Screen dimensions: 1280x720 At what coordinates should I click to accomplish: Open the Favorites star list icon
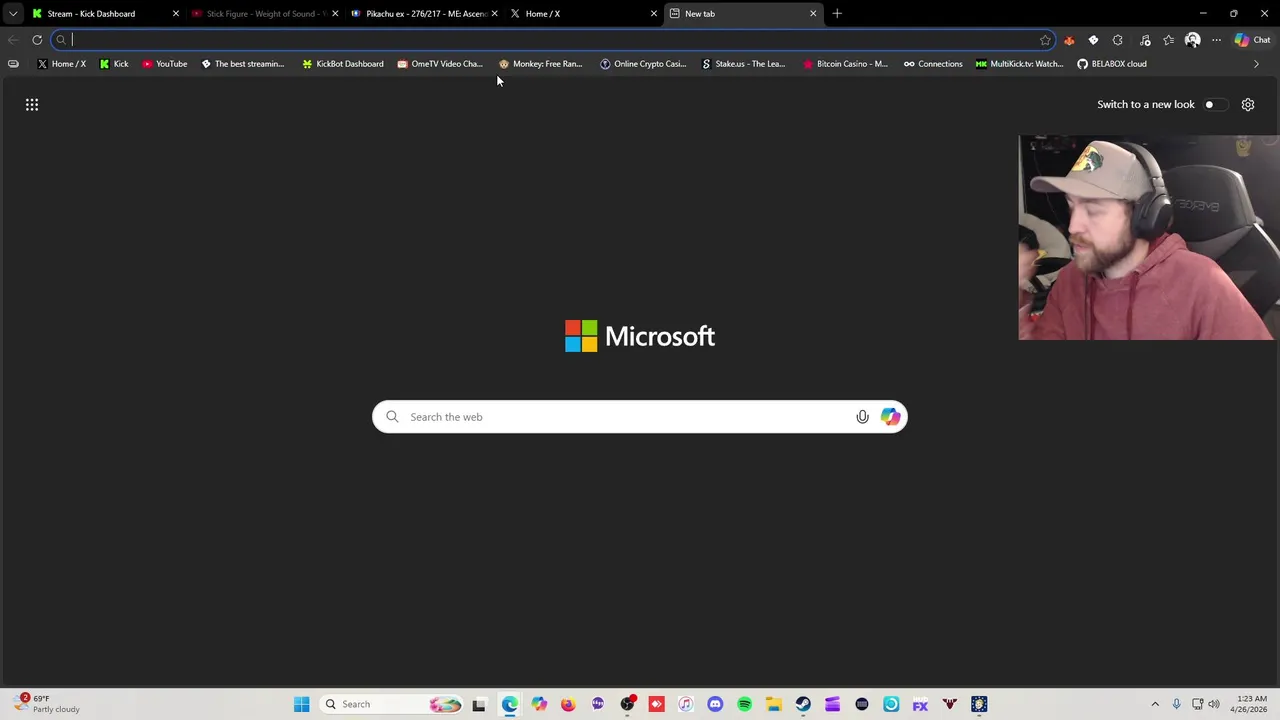click(x=1168, y=40)
